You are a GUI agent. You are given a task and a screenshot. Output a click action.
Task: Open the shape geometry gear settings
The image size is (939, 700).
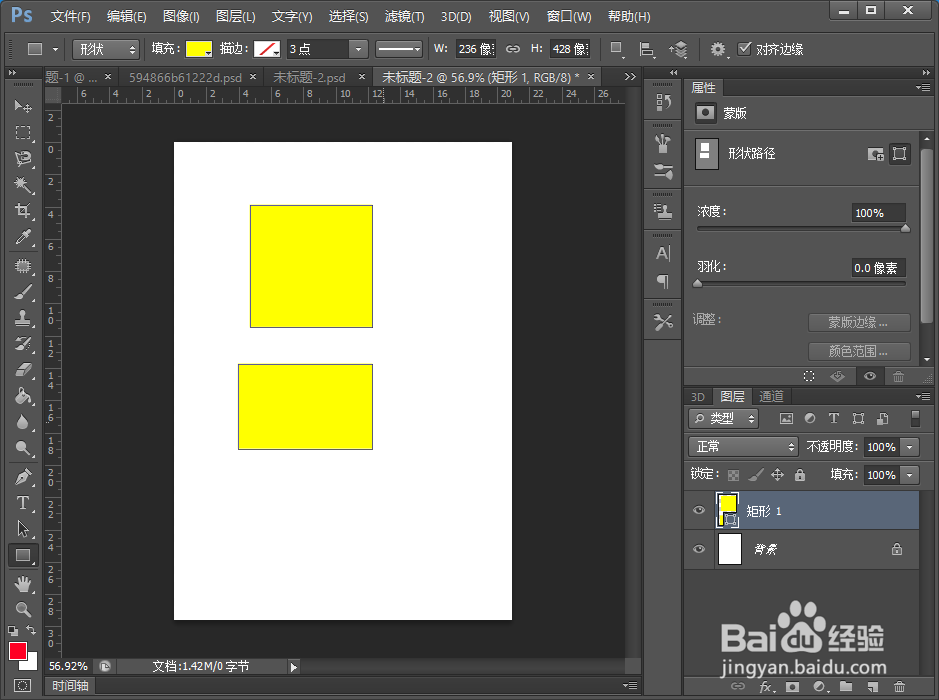[x=718, y=49]
